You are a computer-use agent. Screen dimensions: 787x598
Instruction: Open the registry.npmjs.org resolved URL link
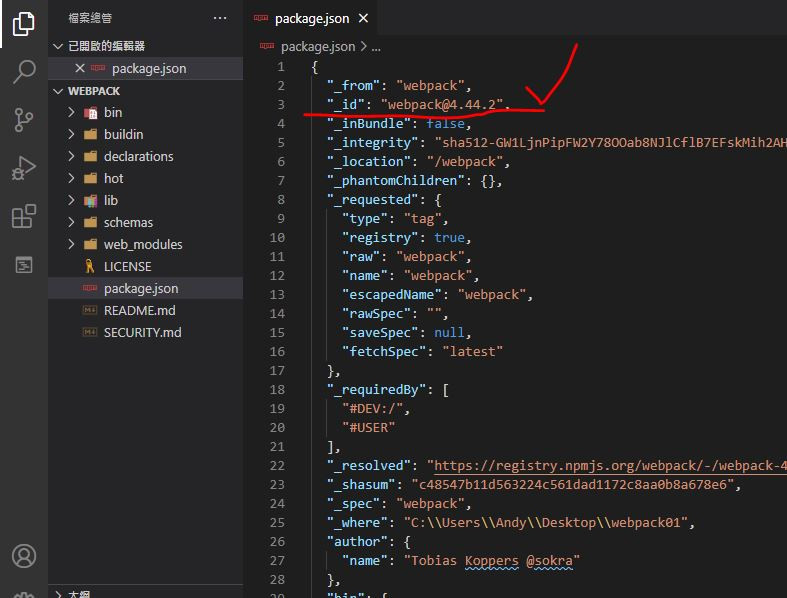coord(610,465)
